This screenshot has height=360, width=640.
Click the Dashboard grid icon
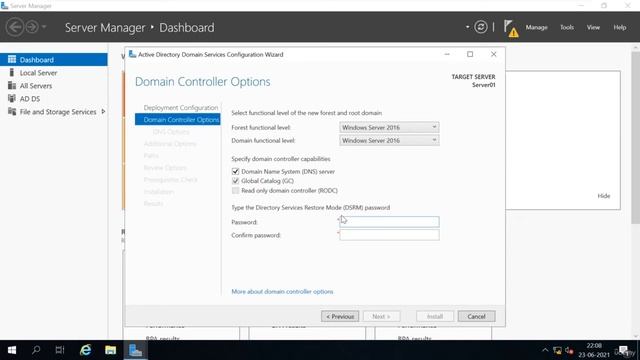coord(12,59)
